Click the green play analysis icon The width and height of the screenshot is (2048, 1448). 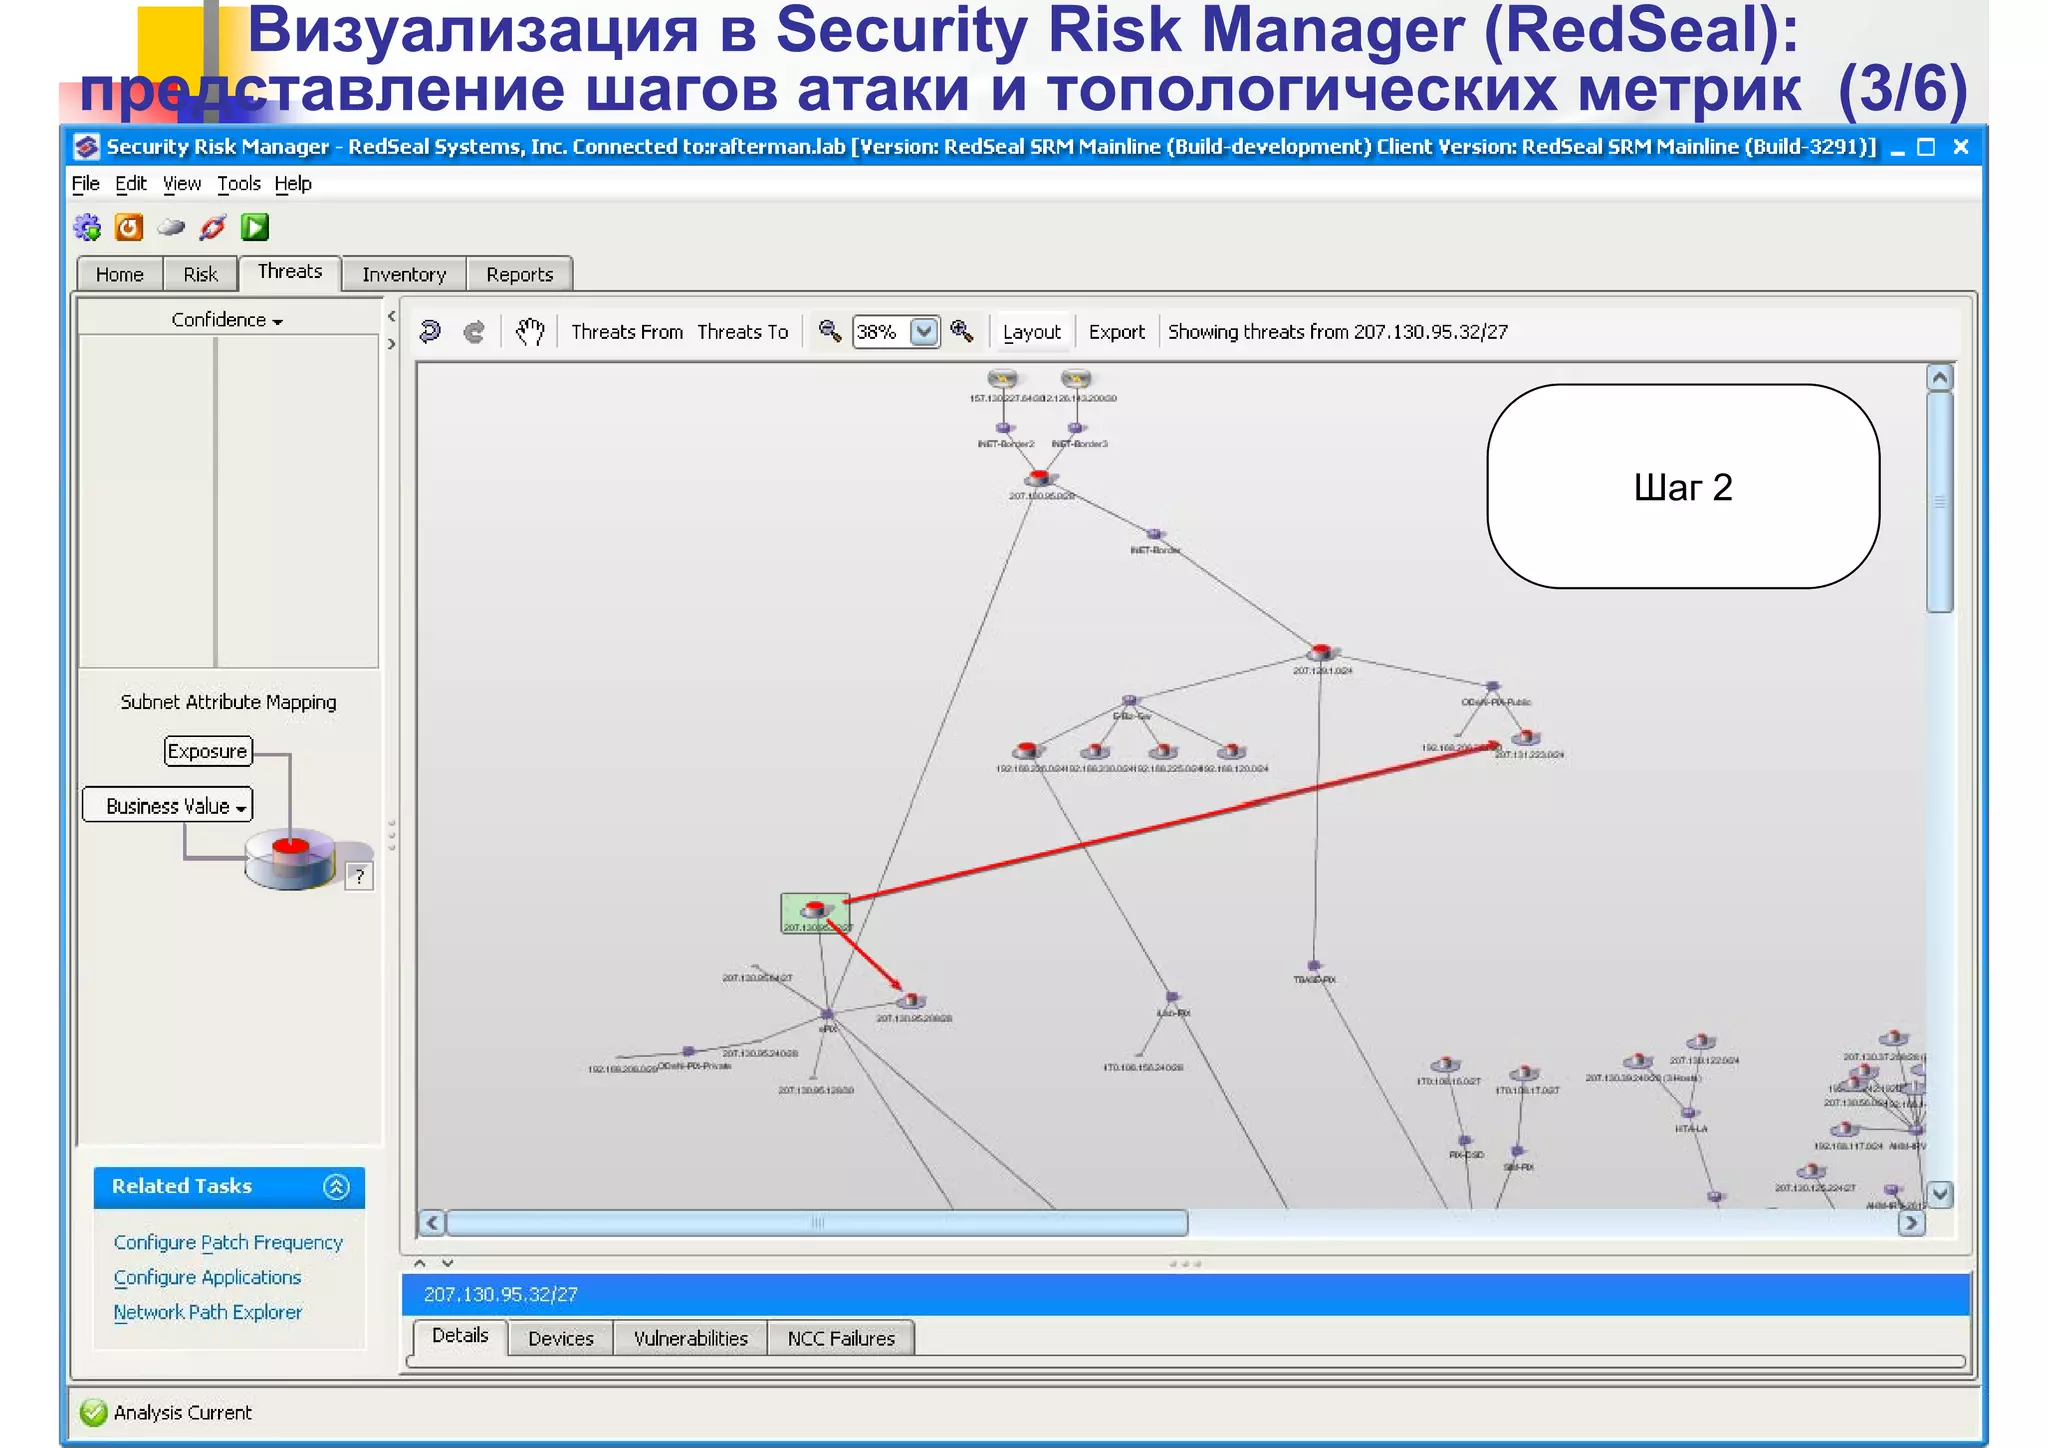[255, 228]
